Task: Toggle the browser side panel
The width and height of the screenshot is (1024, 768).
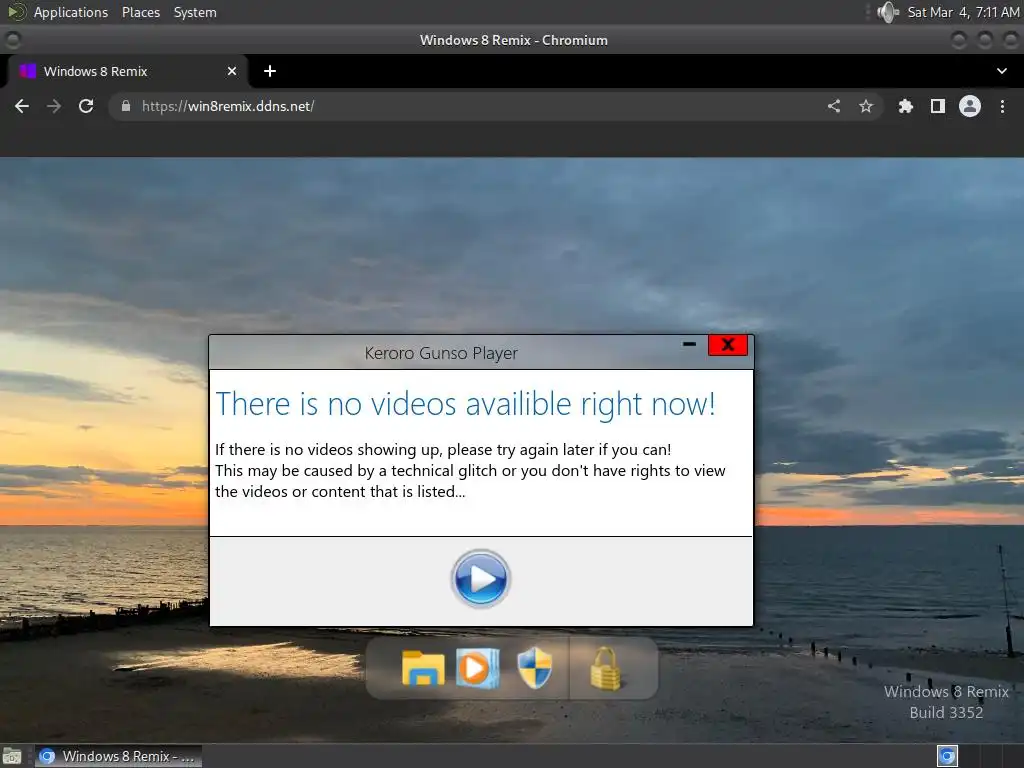Action: coord(938,106)
